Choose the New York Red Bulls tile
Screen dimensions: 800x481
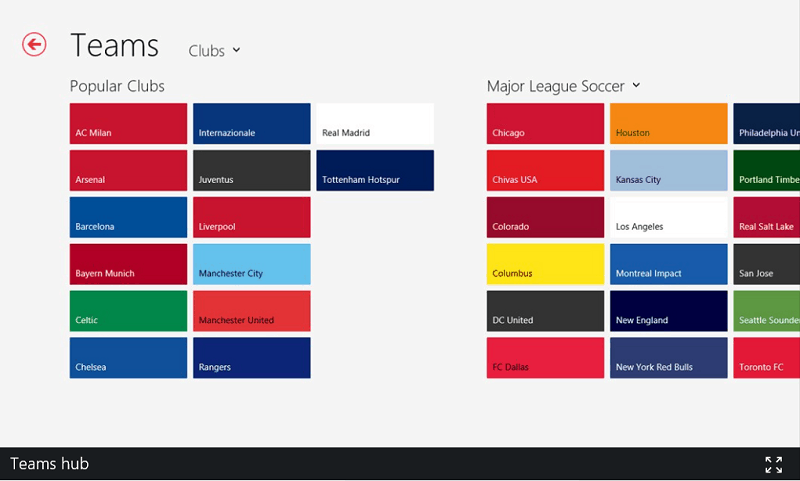pos(669,358)
